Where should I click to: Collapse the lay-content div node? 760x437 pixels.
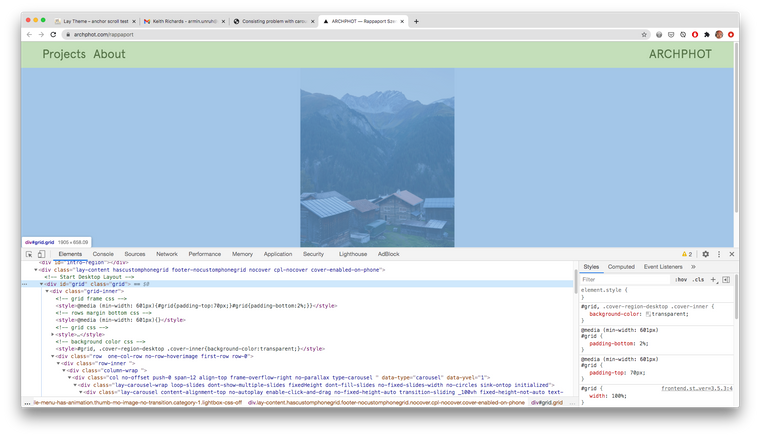coord(36,270)
